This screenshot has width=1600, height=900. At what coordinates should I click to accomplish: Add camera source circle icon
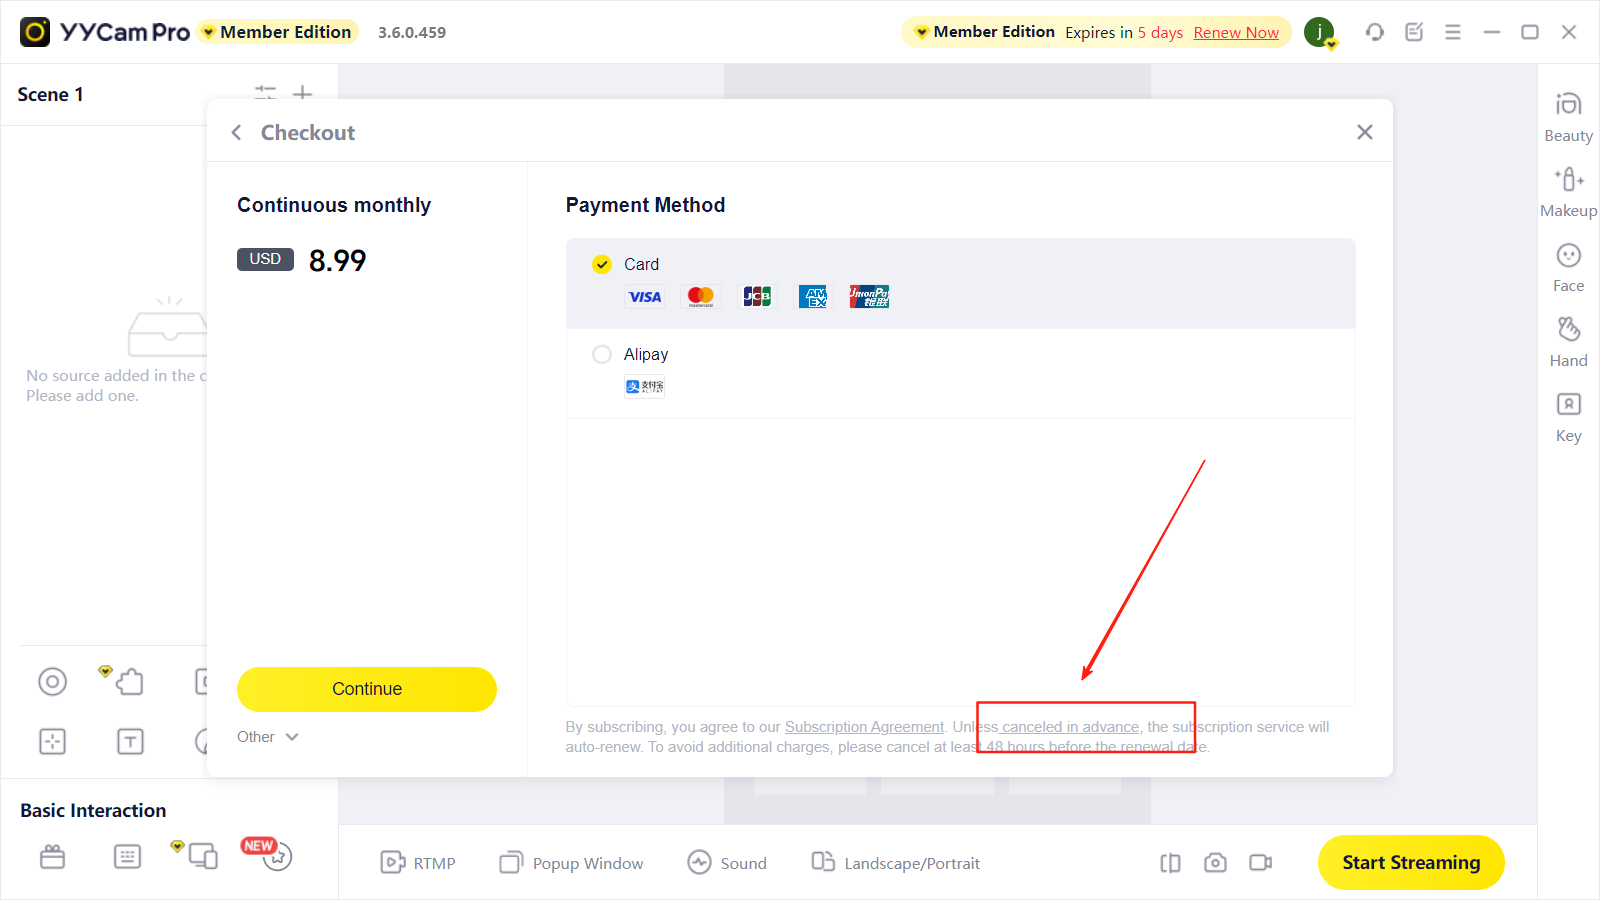[52, 682]
